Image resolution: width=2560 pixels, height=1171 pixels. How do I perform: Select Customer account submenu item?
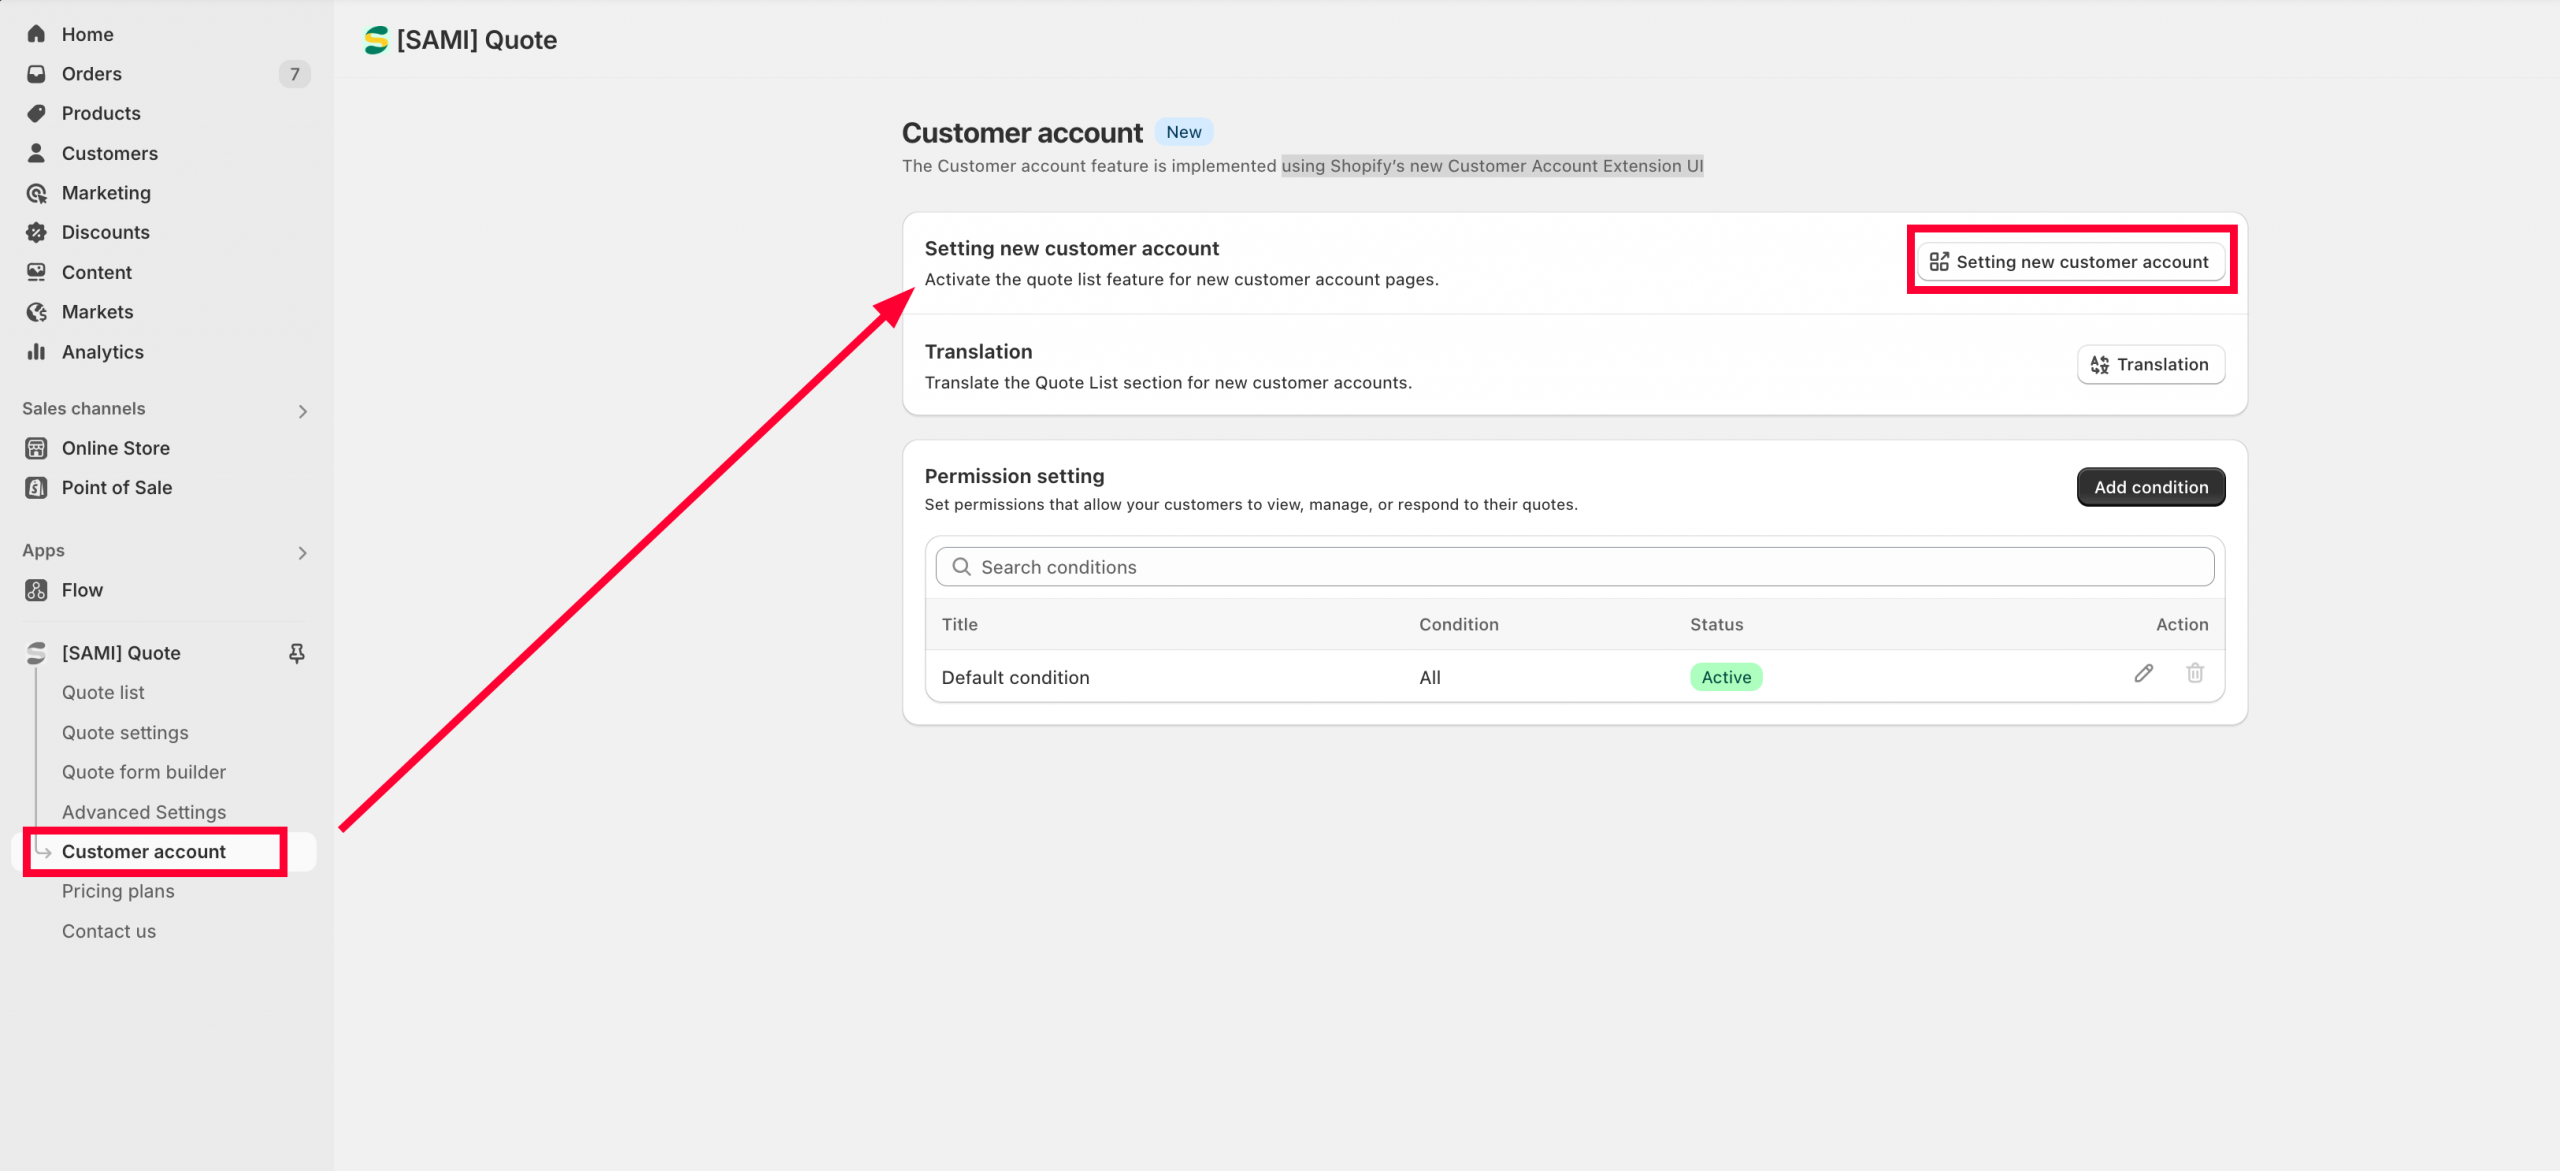[144, 852]
